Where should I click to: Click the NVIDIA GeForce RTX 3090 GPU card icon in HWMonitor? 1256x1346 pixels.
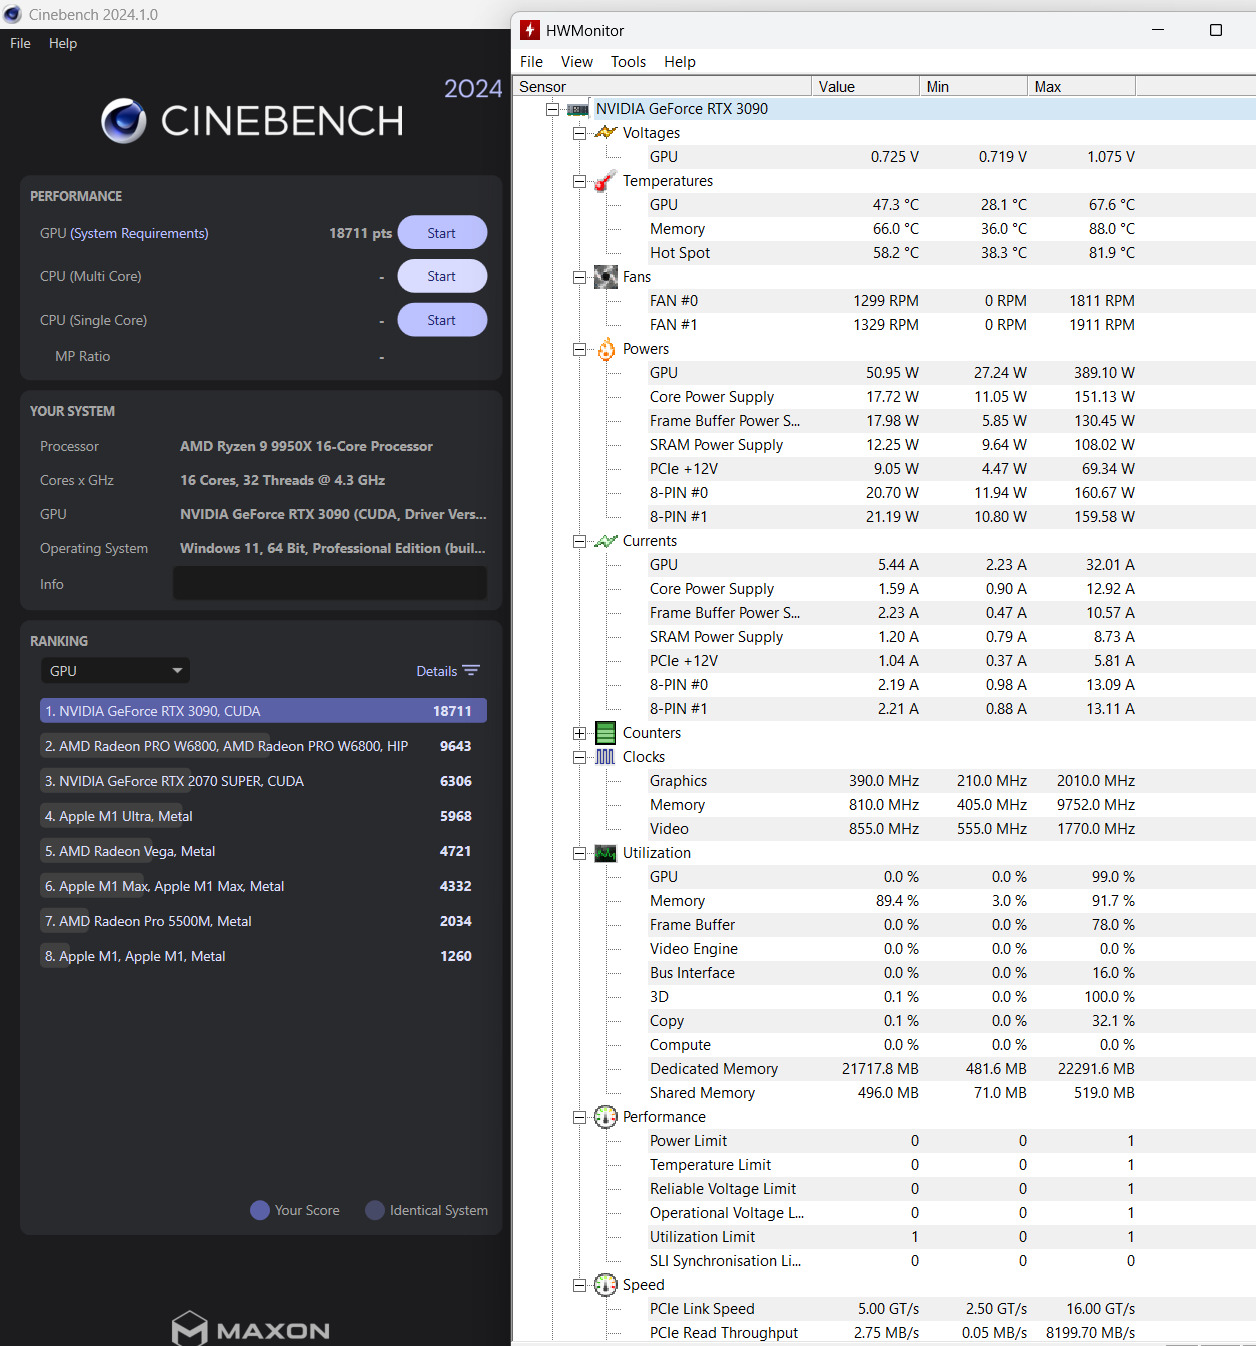tap(578, 109)
